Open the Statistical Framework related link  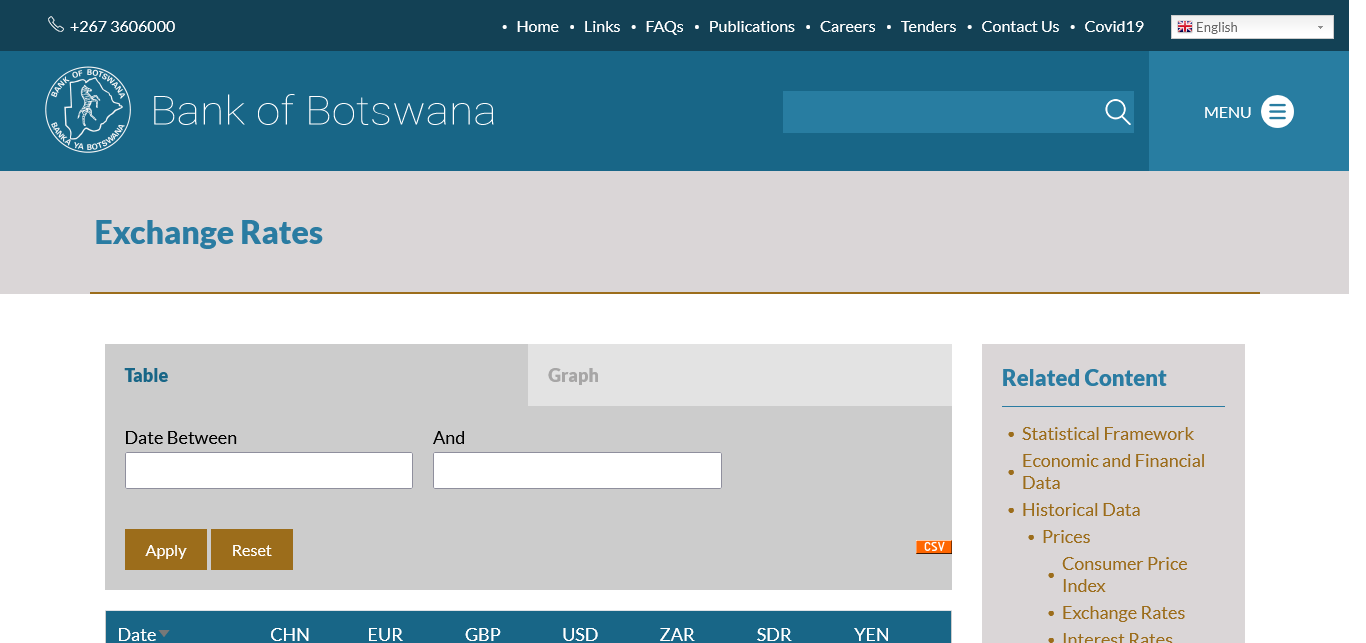click(1107, 434)
